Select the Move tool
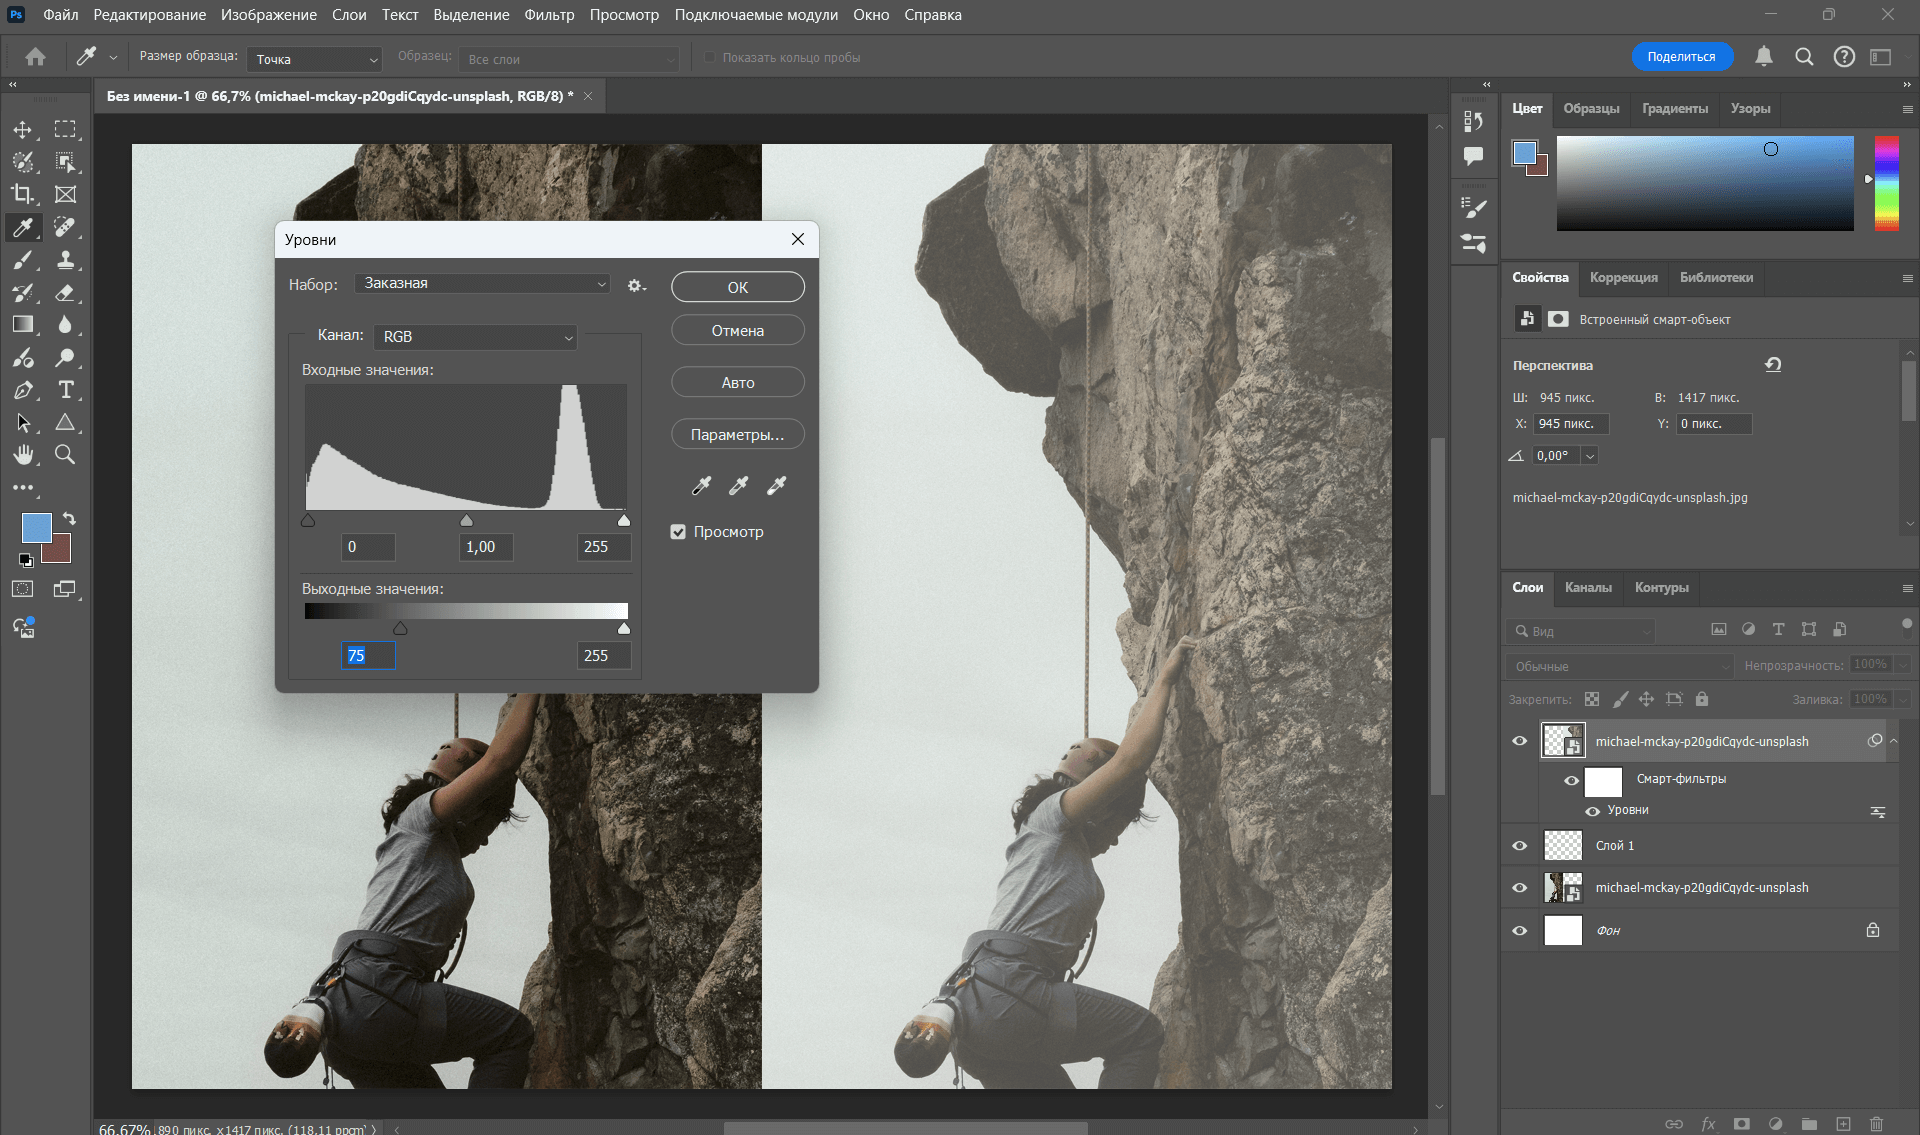The height and width of the screenshot is (1135, 1920). pyautogui.click(x=24, y=129)
